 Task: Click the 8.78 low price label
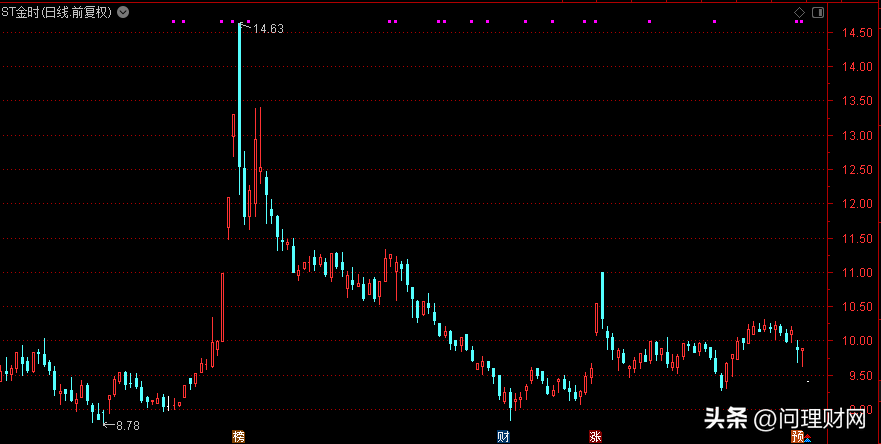click(127, 426)
